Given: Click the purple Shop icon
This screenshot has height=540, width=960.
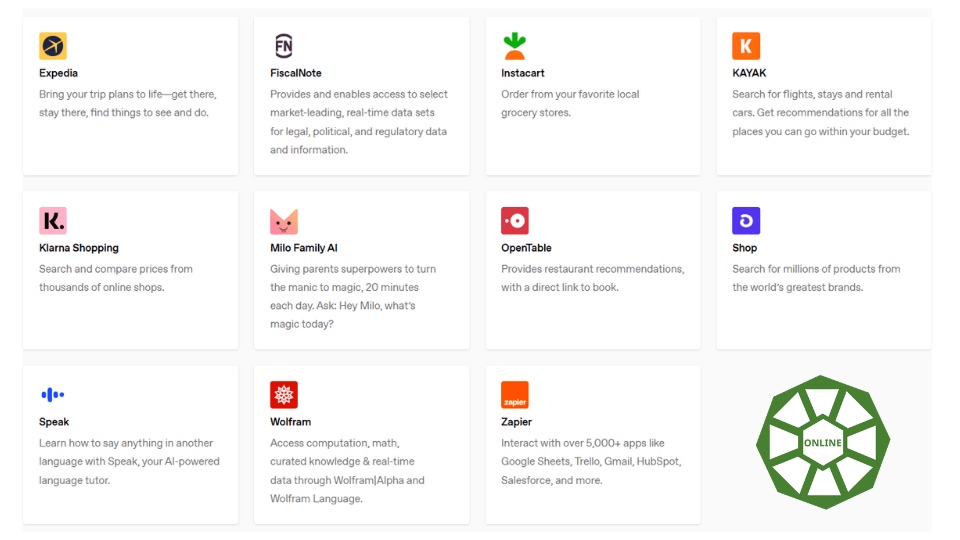Looking at the screenshot, I should coord(746,220).
